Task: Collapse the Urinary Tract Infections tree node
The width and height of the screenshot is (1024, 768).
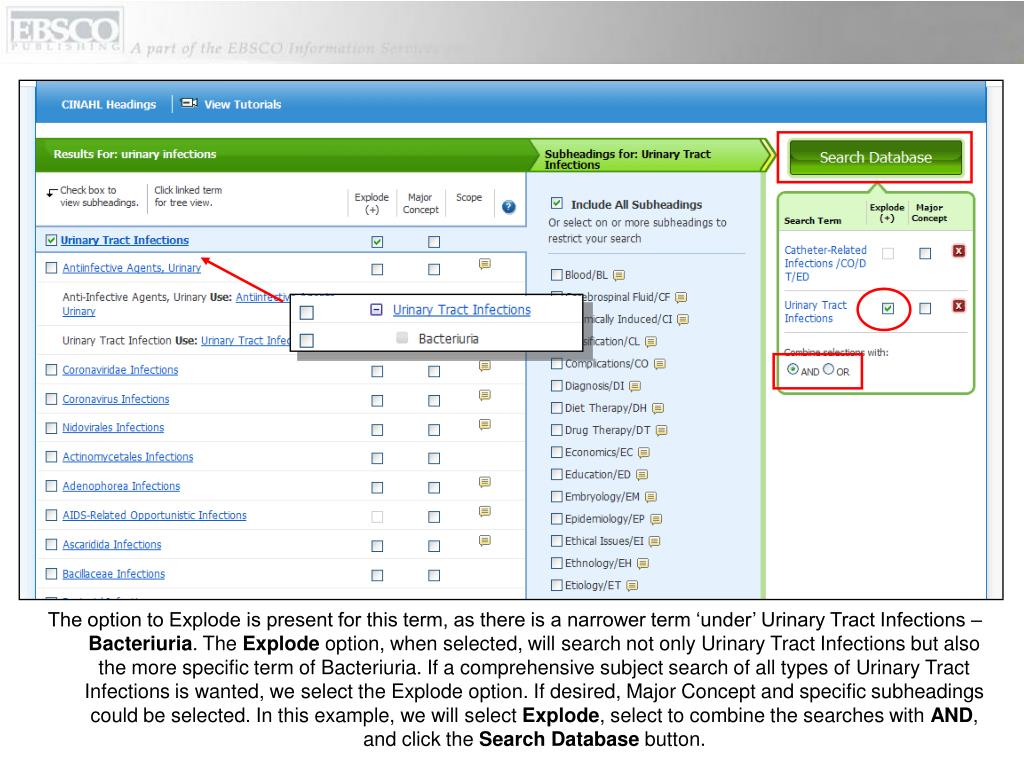Action: coord(376,310)
